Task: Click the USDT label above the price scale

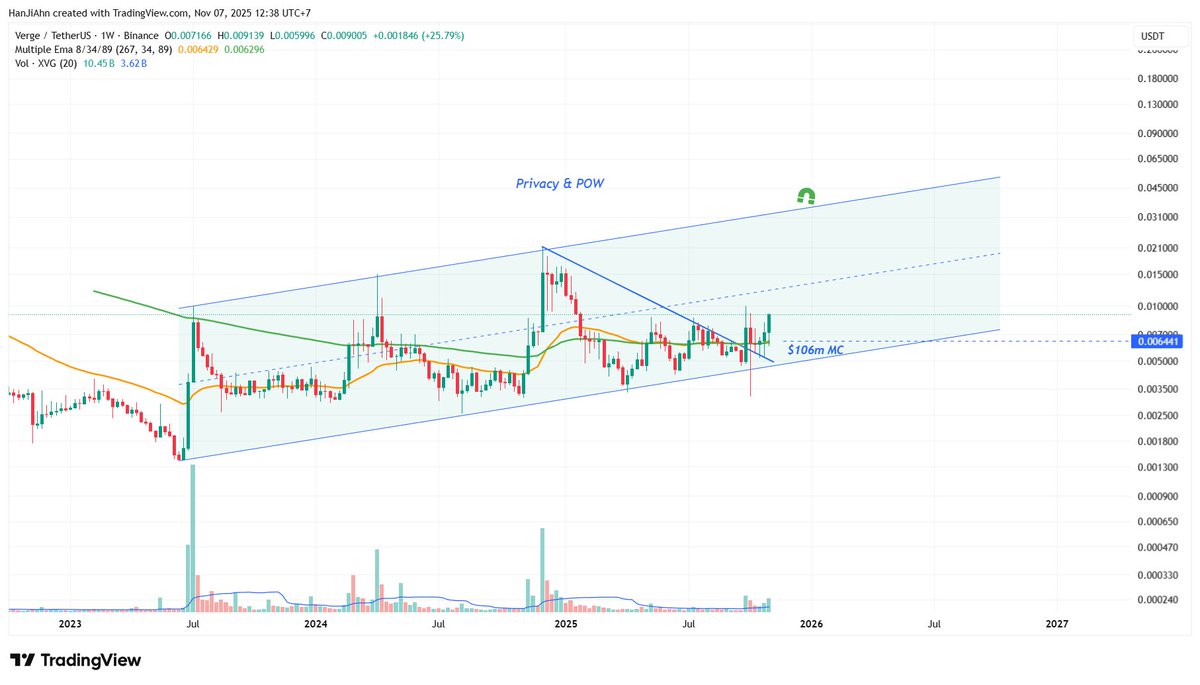Action: click(x=1152, y=35)
